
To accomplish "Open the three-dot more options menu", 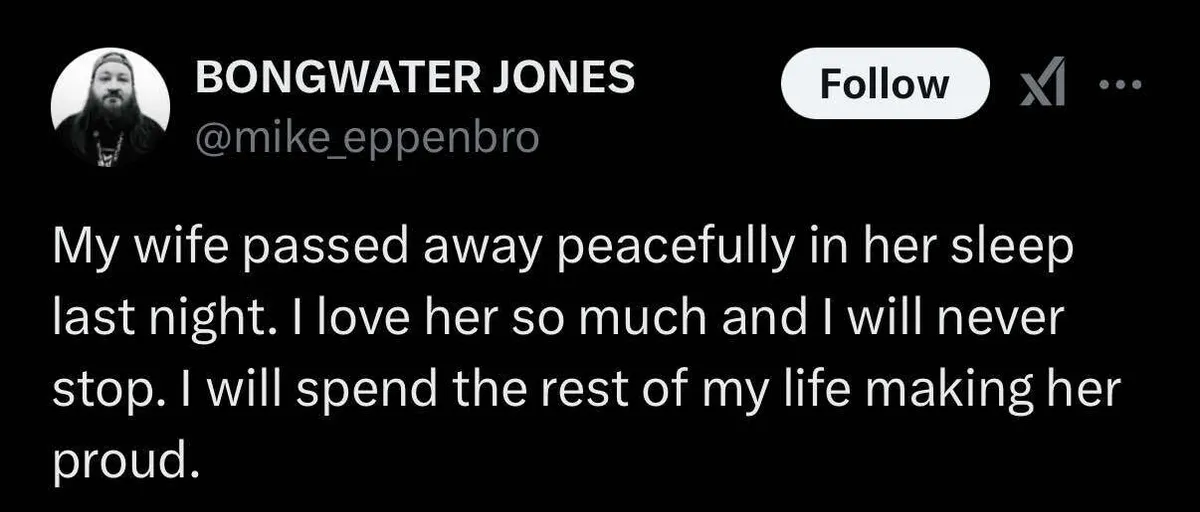I will tap(1120, 84).
